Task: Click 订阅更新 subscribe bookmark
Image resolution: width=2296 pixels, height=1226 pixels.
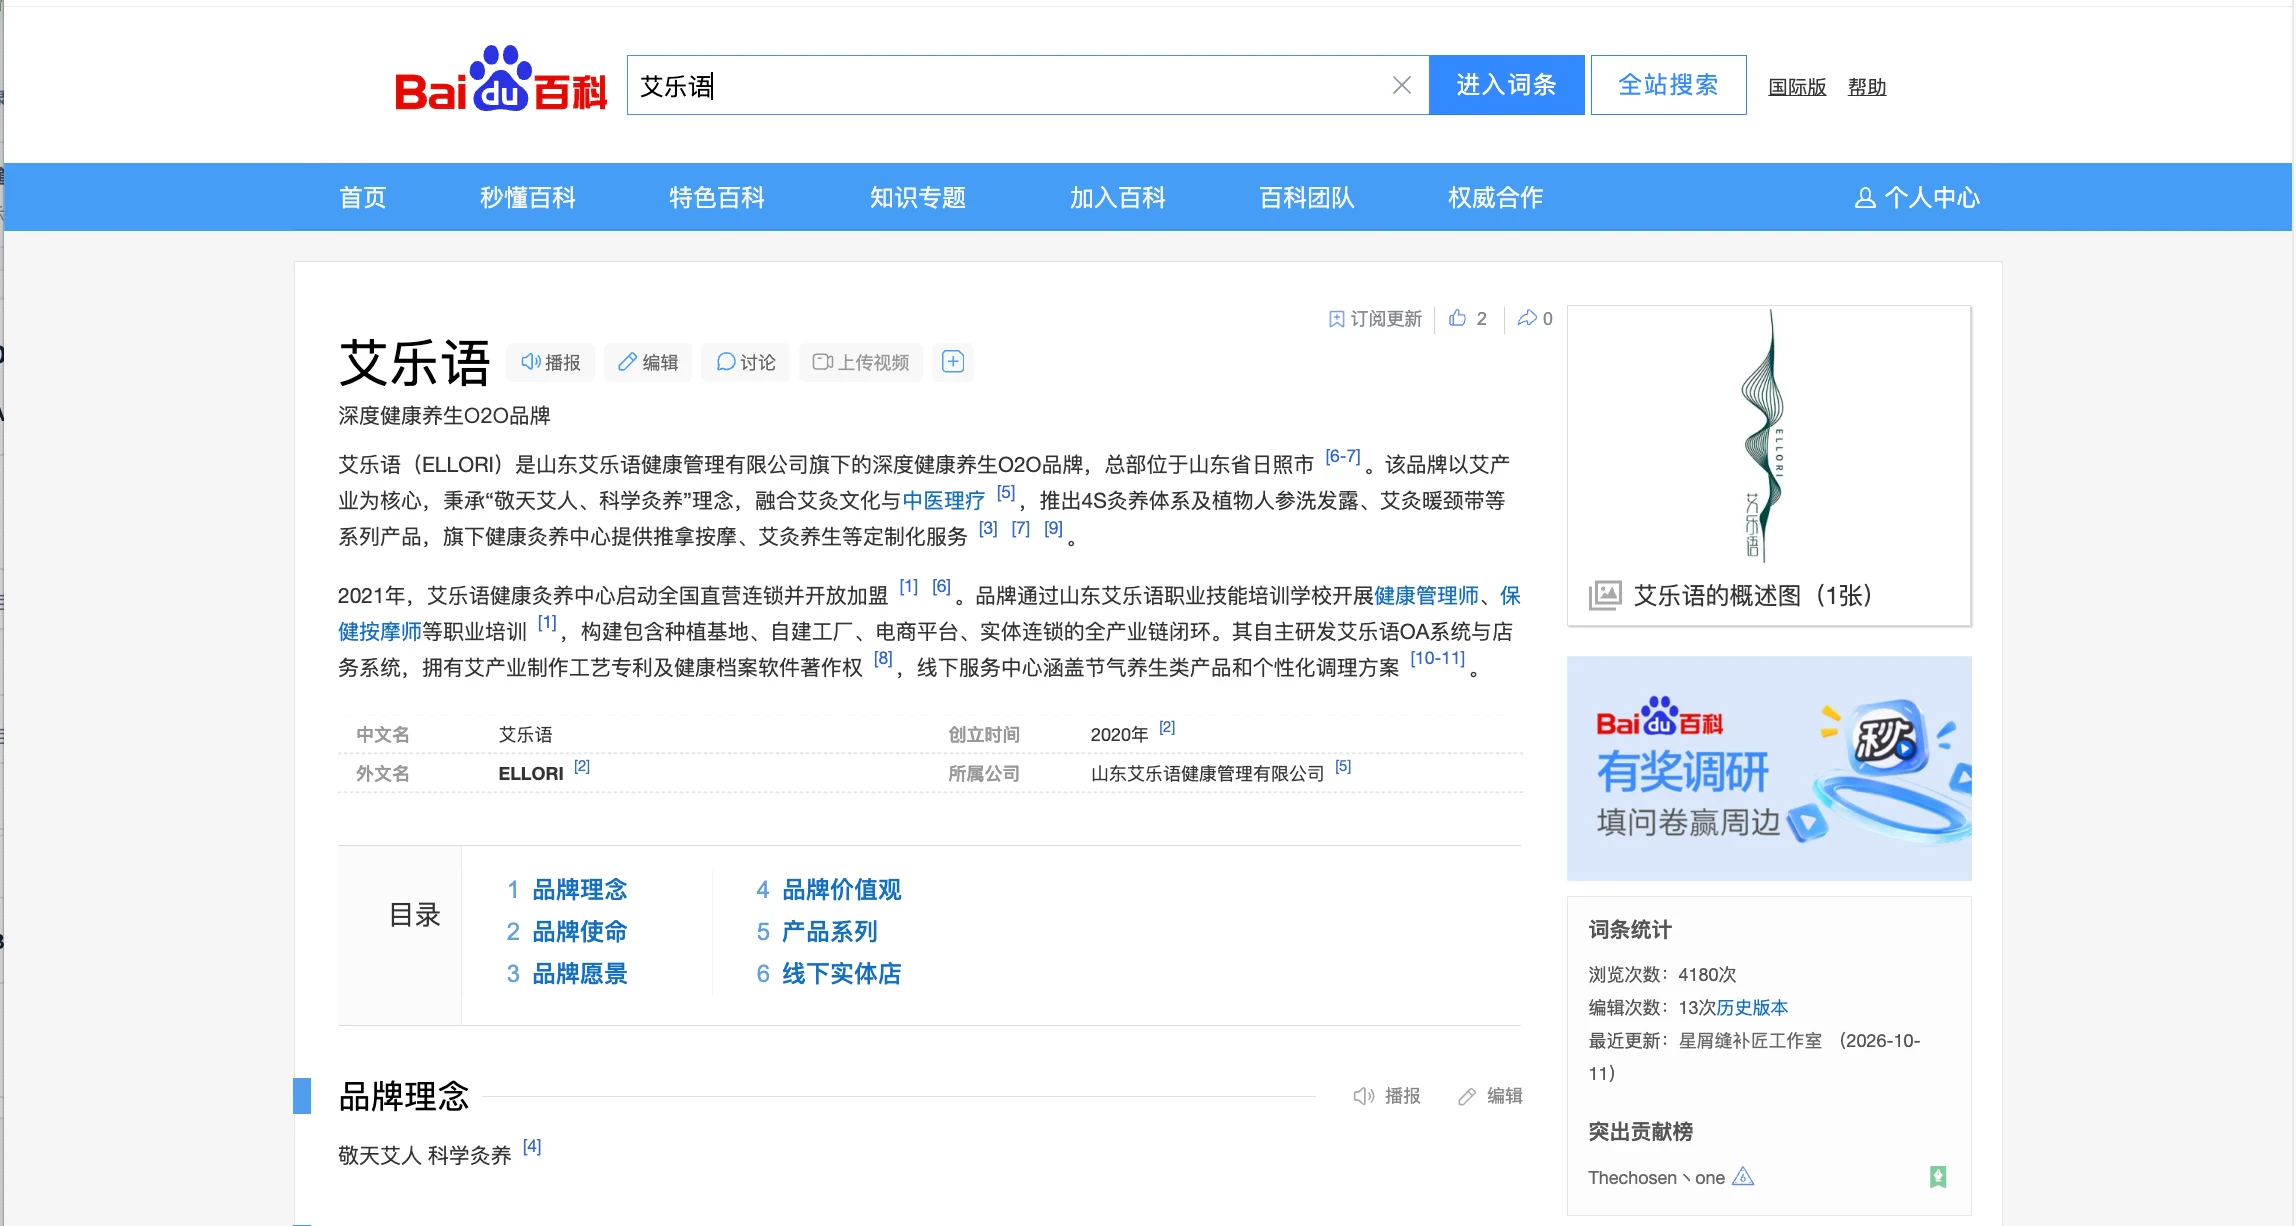Action: pyautogui.click(x=1375, y=318)
